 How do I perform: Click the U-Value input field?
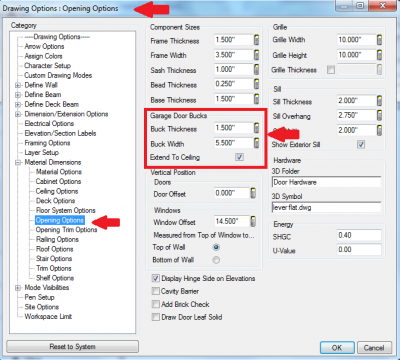(359, 250)
